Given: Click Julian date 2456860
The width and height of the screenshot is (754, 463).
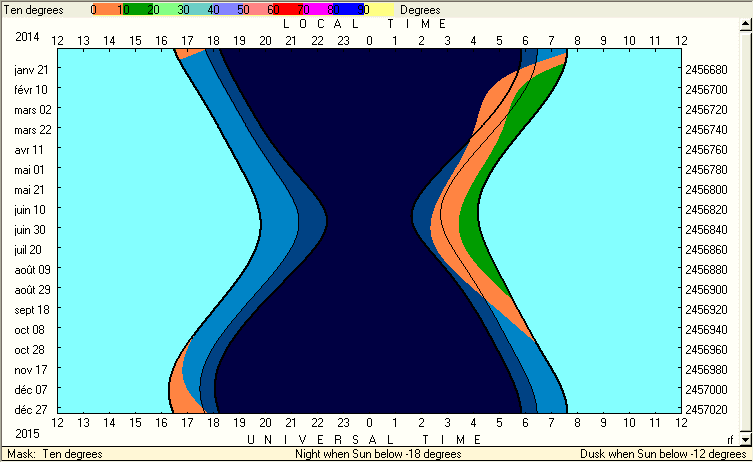Looking at the screenshot, I should click(x=706, y=250).
